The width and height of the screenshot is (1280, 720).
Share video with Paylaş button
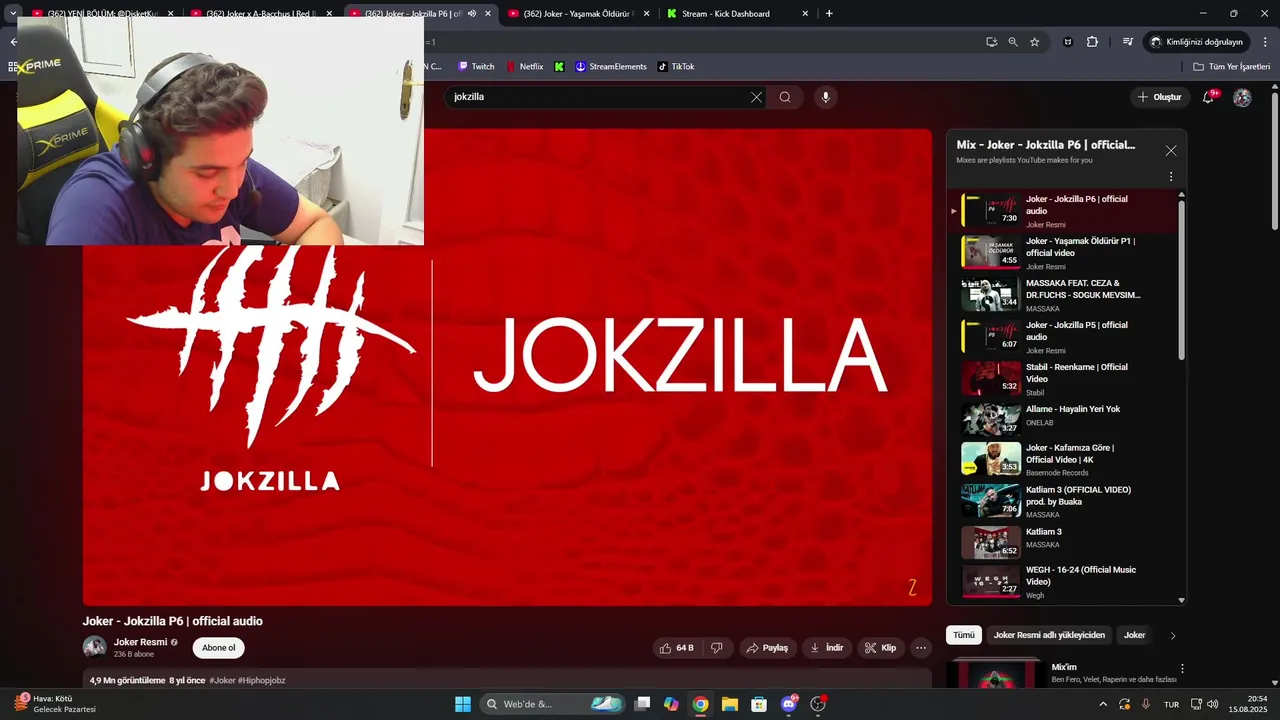[x=768, y=648]
